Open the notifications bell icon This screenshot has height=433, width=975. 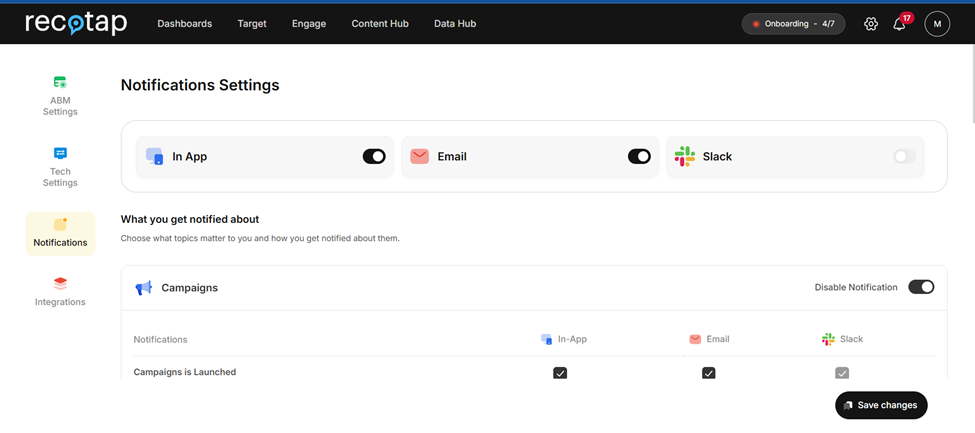pyautogui.click(x=899, y=25)
